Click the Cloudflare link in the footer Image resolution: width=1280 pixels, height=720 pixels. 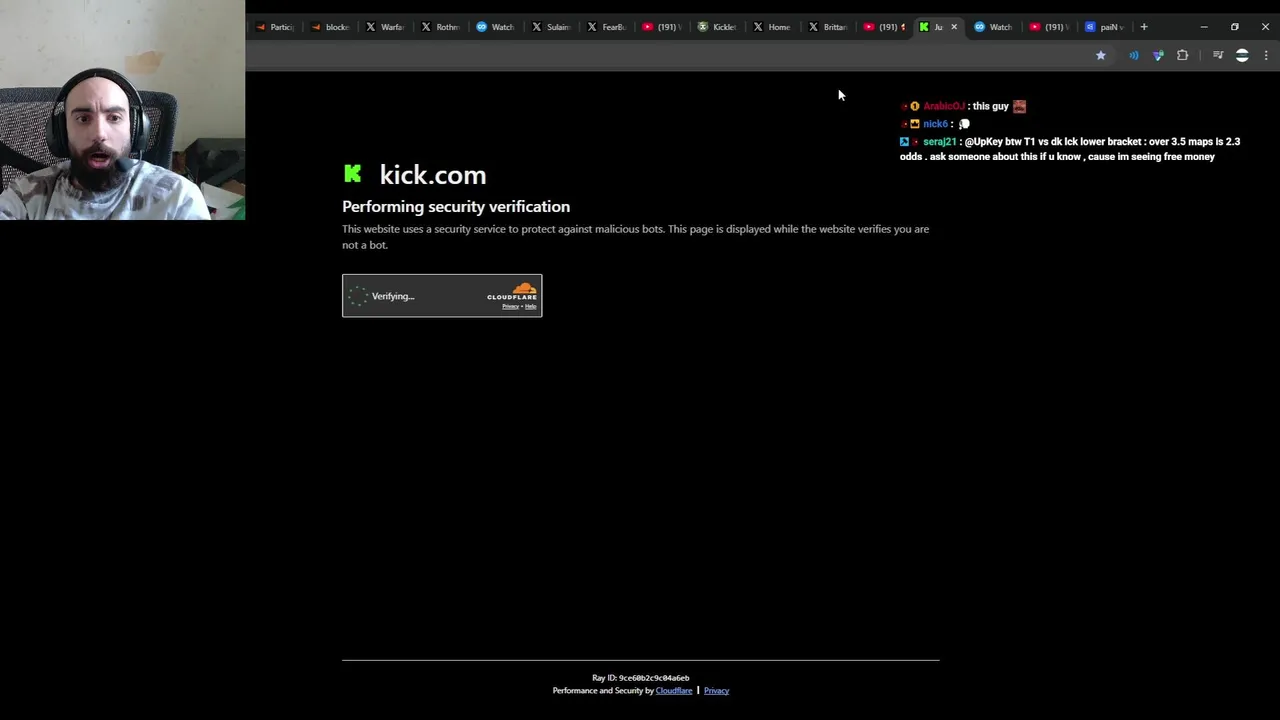[674, 691]
